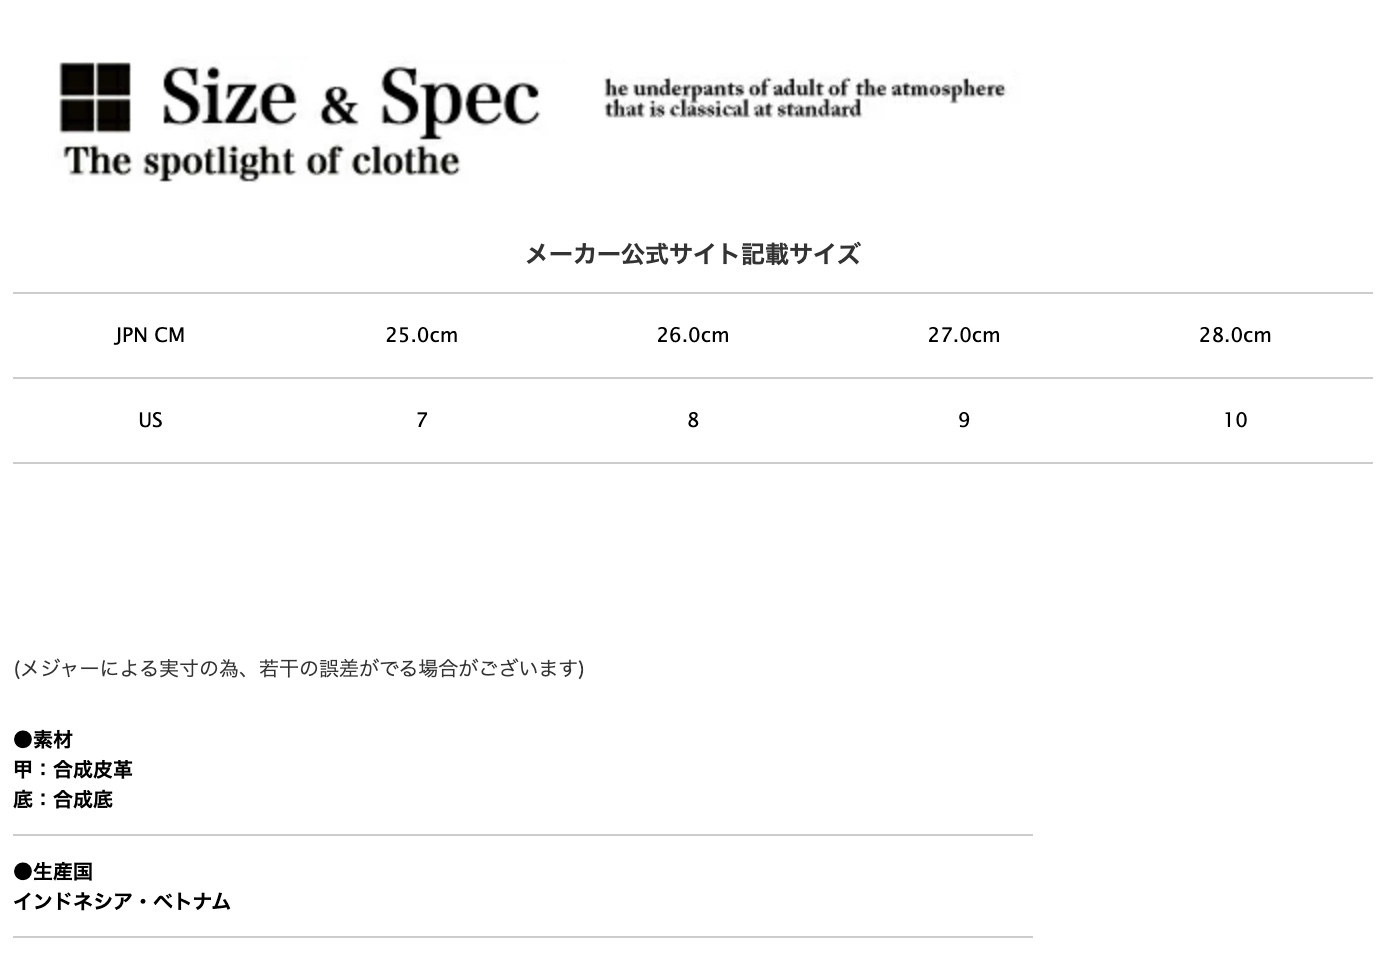Click the インドネシア・ベトナム country text
This screenshot has width=1382, height=976.
(x=122, y=902)
